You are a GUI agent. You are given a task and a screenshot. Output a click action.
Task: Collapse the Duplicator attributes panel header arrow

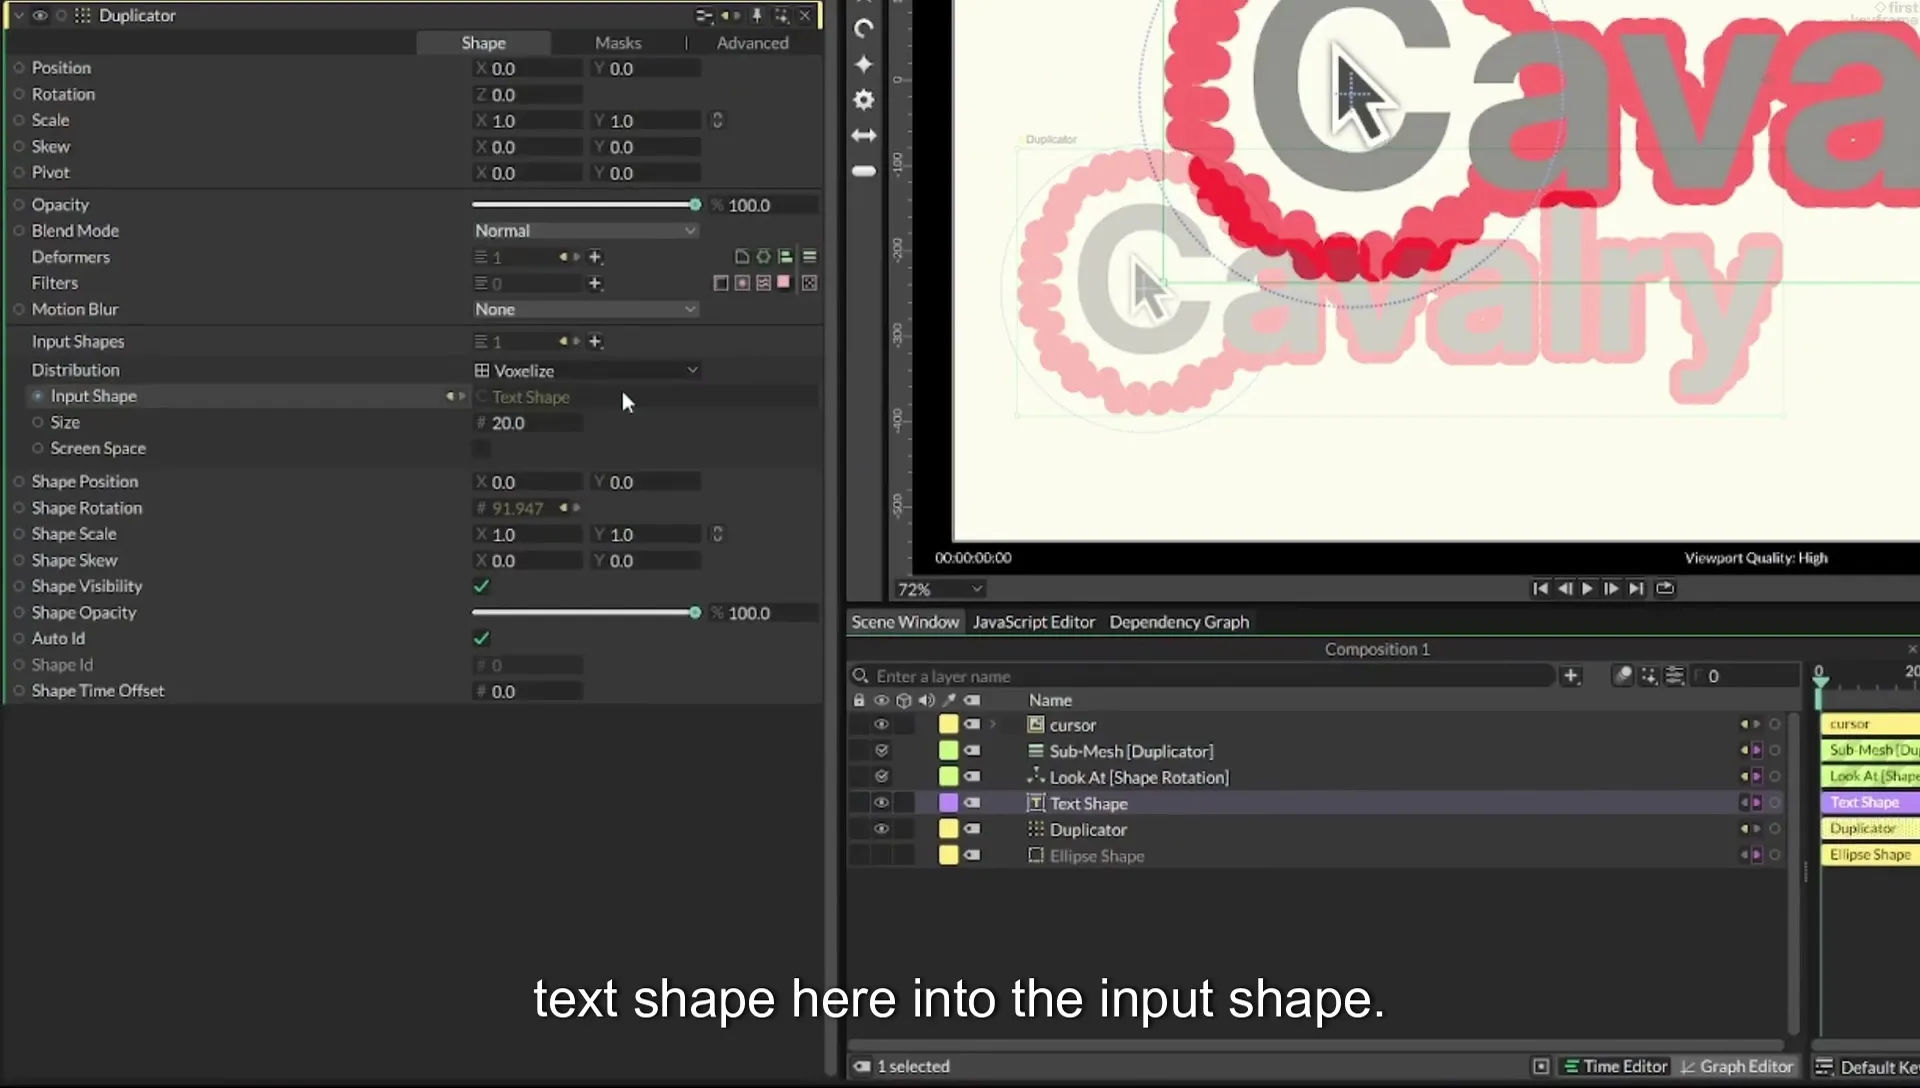point(19,16)
